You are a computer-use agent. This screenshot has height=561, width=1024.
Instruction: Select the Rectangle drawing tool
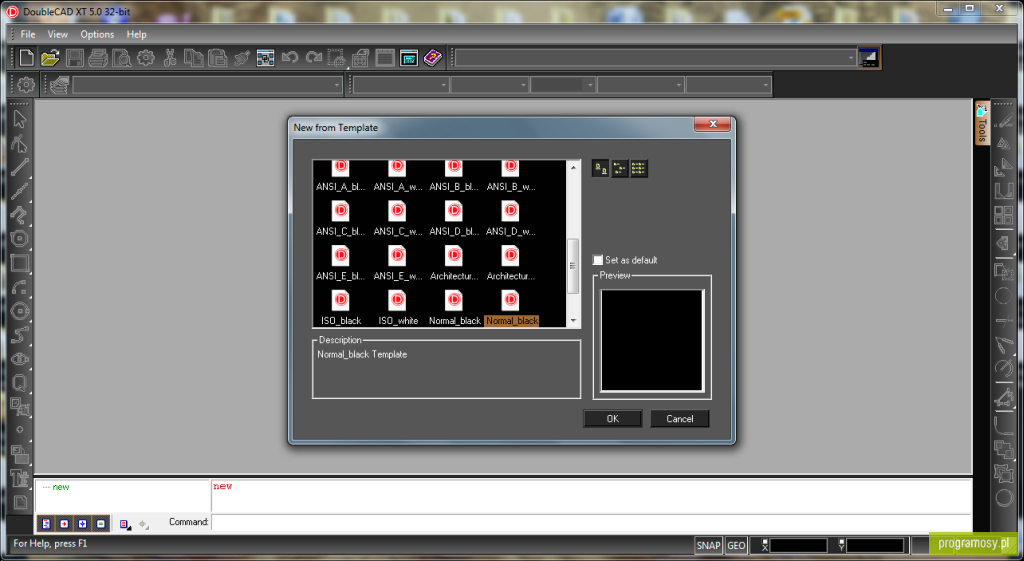(19, 263)
